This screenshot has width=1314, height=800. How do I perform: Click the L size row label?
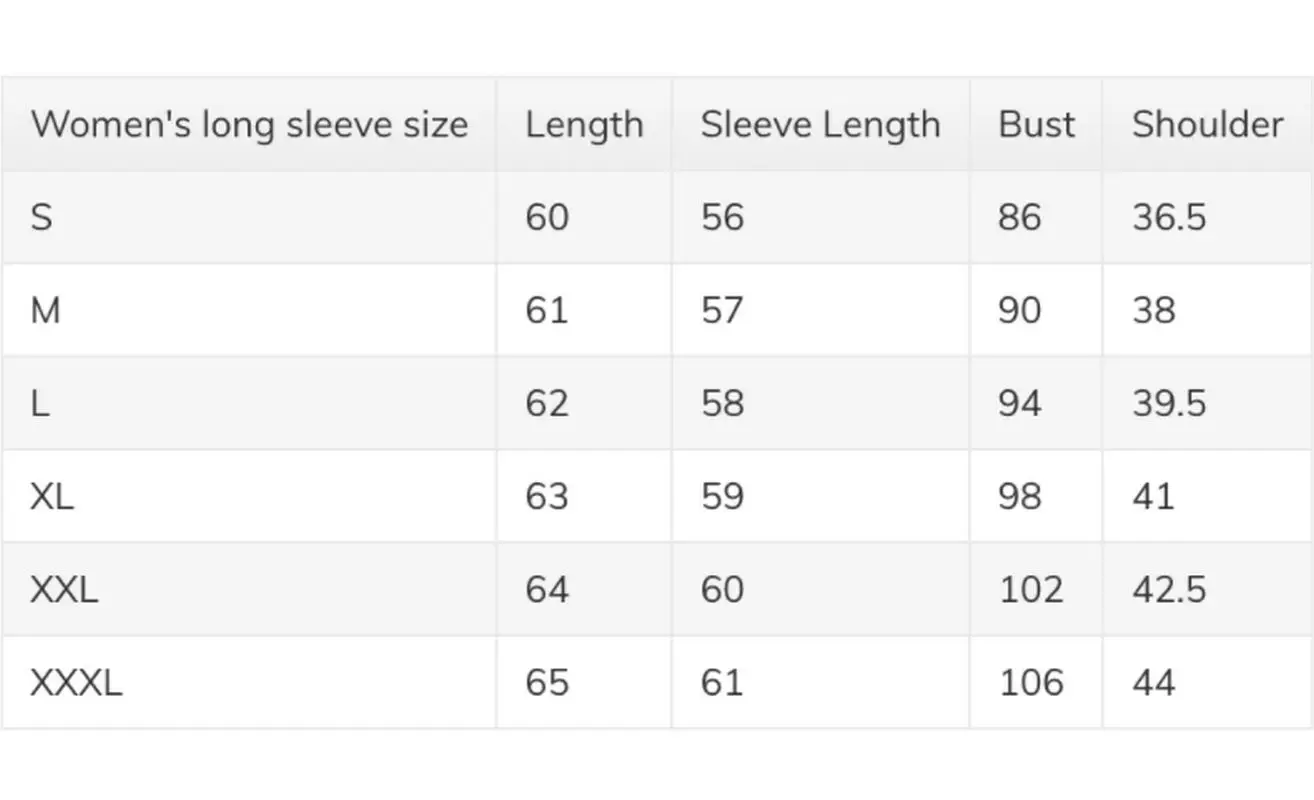[x=40, y=403]
